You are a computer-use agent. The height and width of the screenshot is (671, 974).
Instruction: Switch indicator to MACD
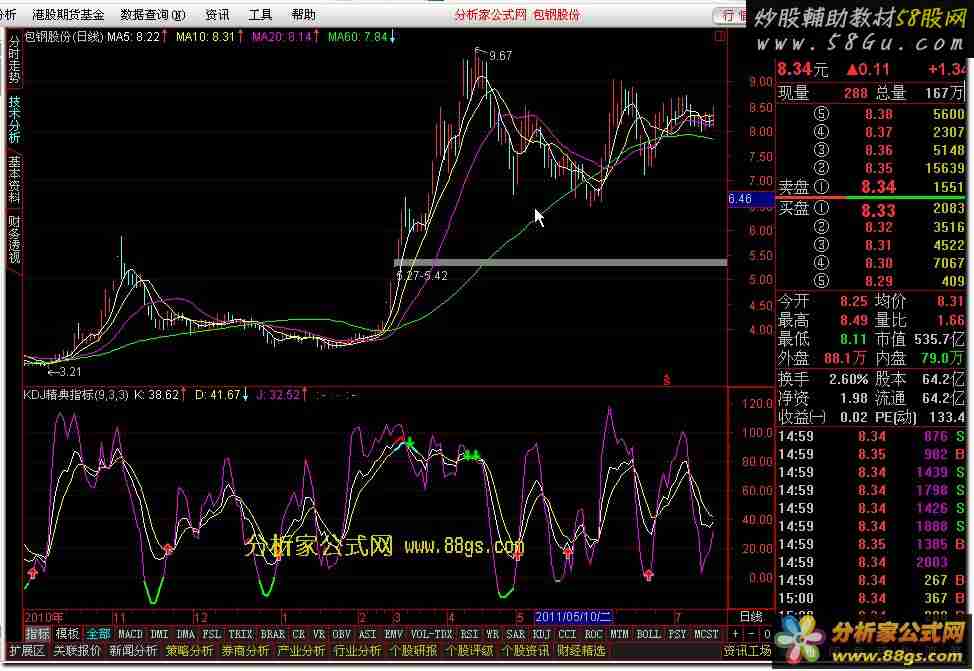(130, 634)
